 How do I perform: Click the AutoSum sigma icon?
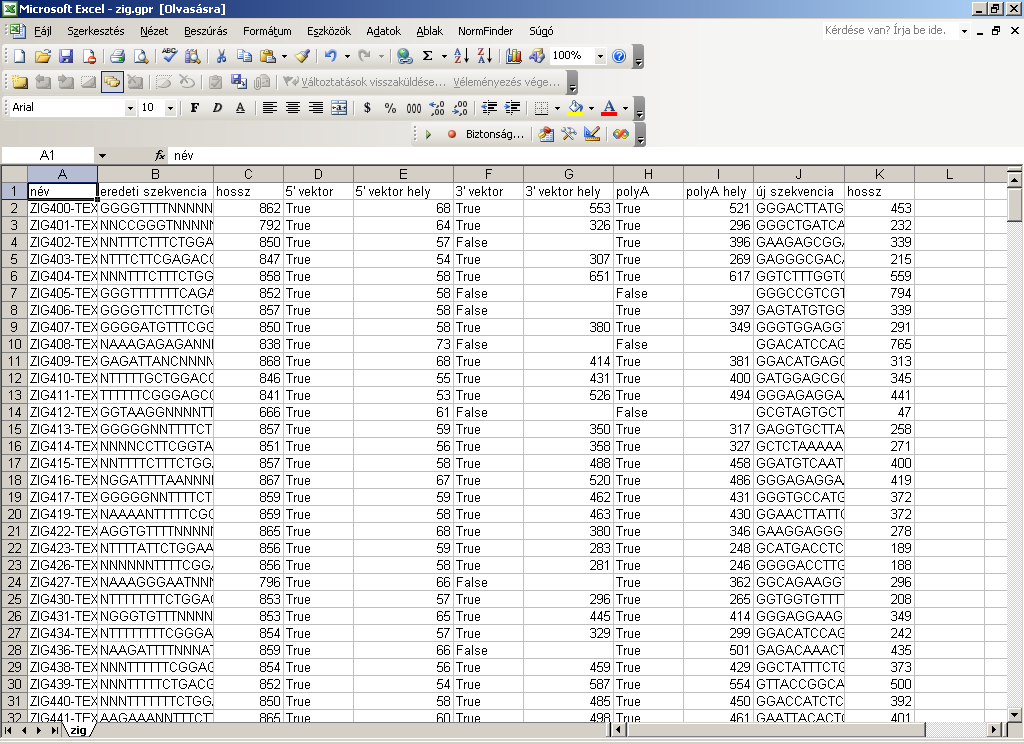[428, 56]
